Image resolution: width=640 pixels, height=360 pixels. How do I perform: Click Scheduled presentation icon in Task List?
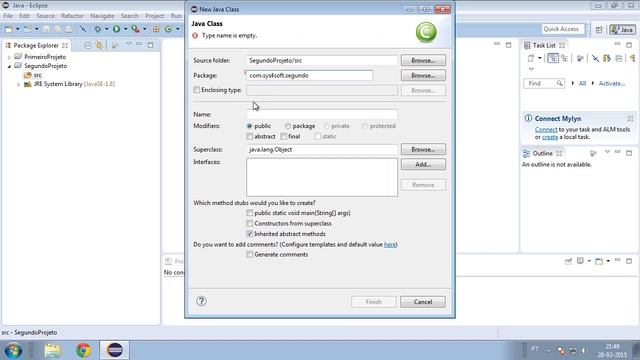[x=565, y=58]
